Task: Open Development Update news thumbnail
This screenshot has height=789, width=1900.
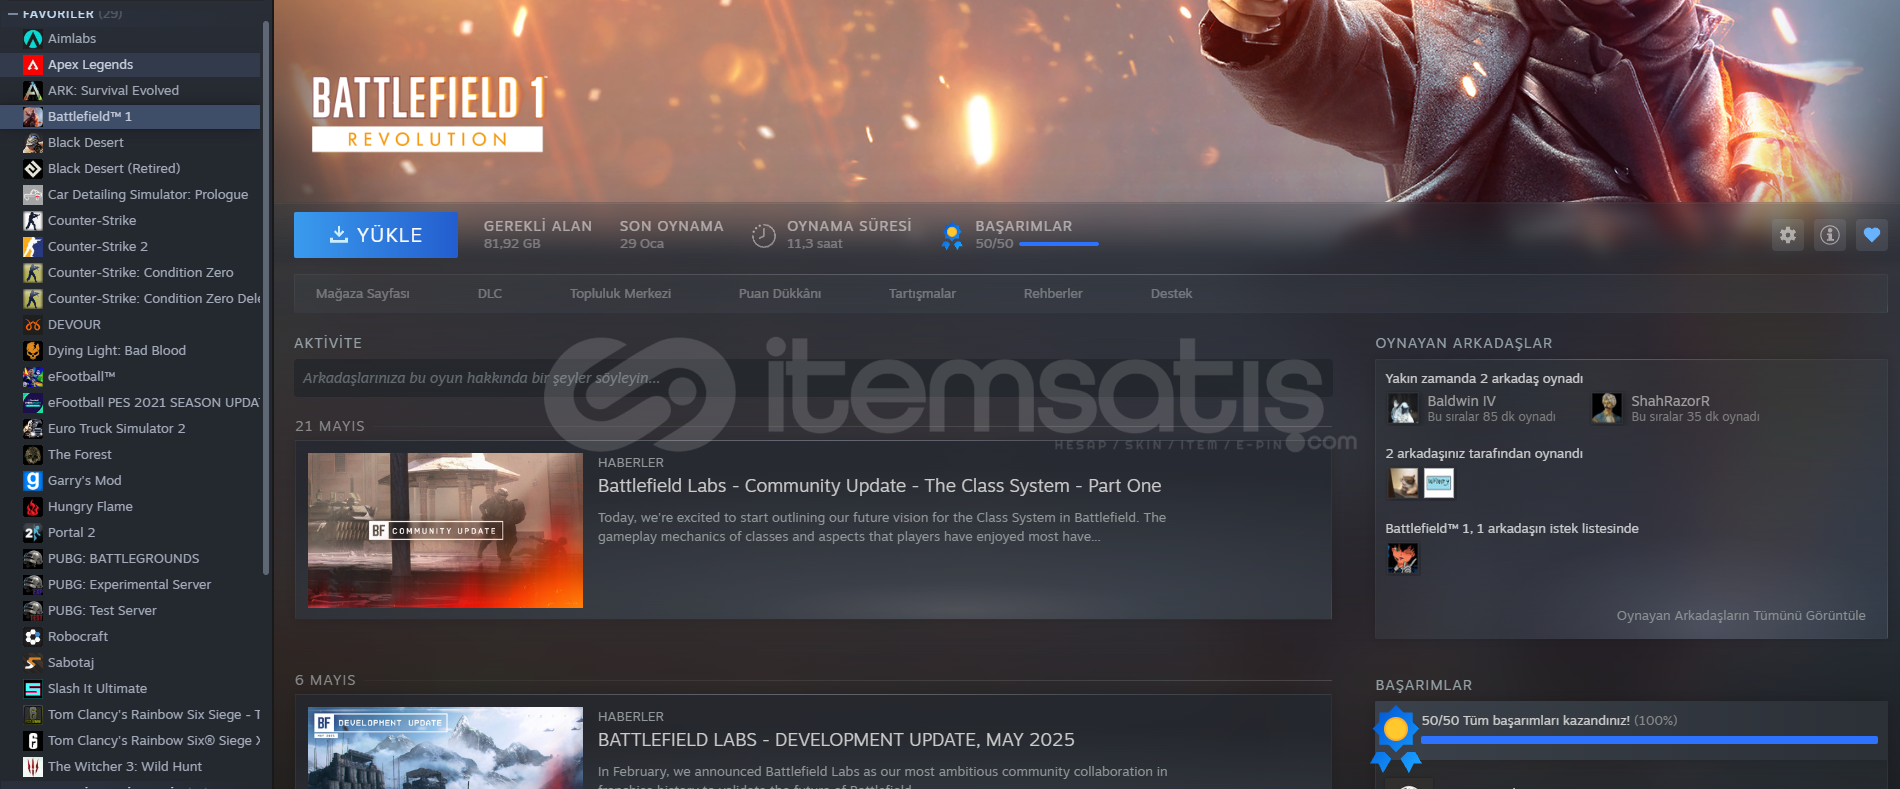Action: 445,748
